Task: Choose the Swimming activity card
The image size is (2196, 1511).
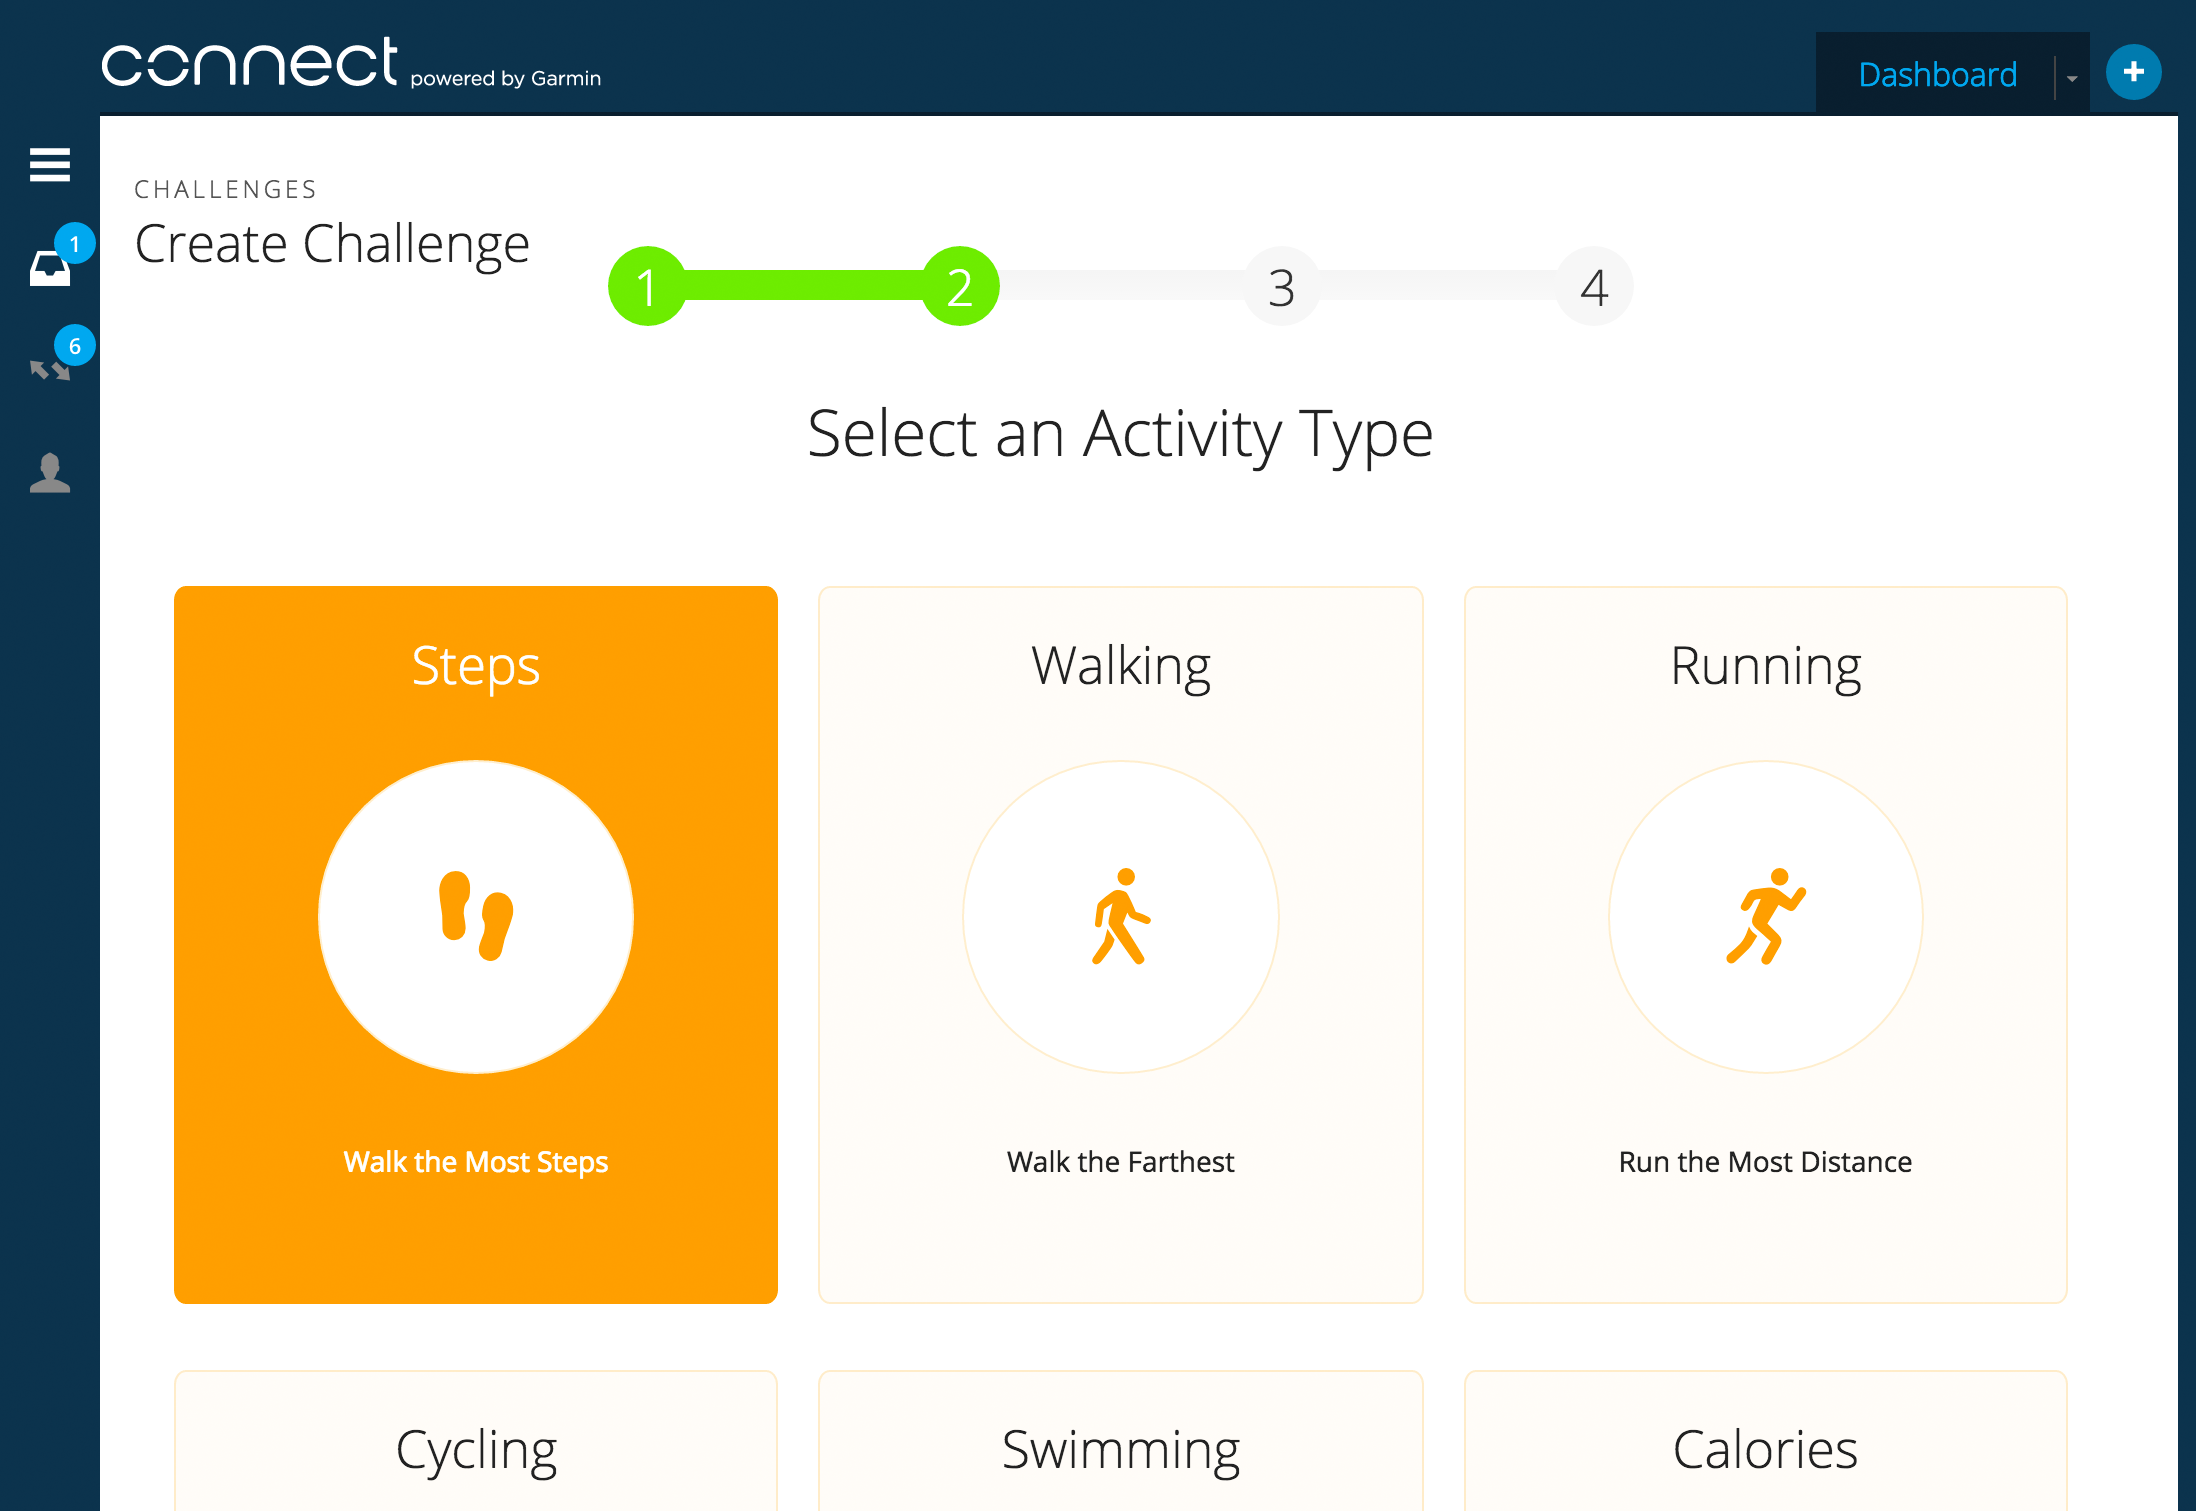Action: tap(1121, 1441)
